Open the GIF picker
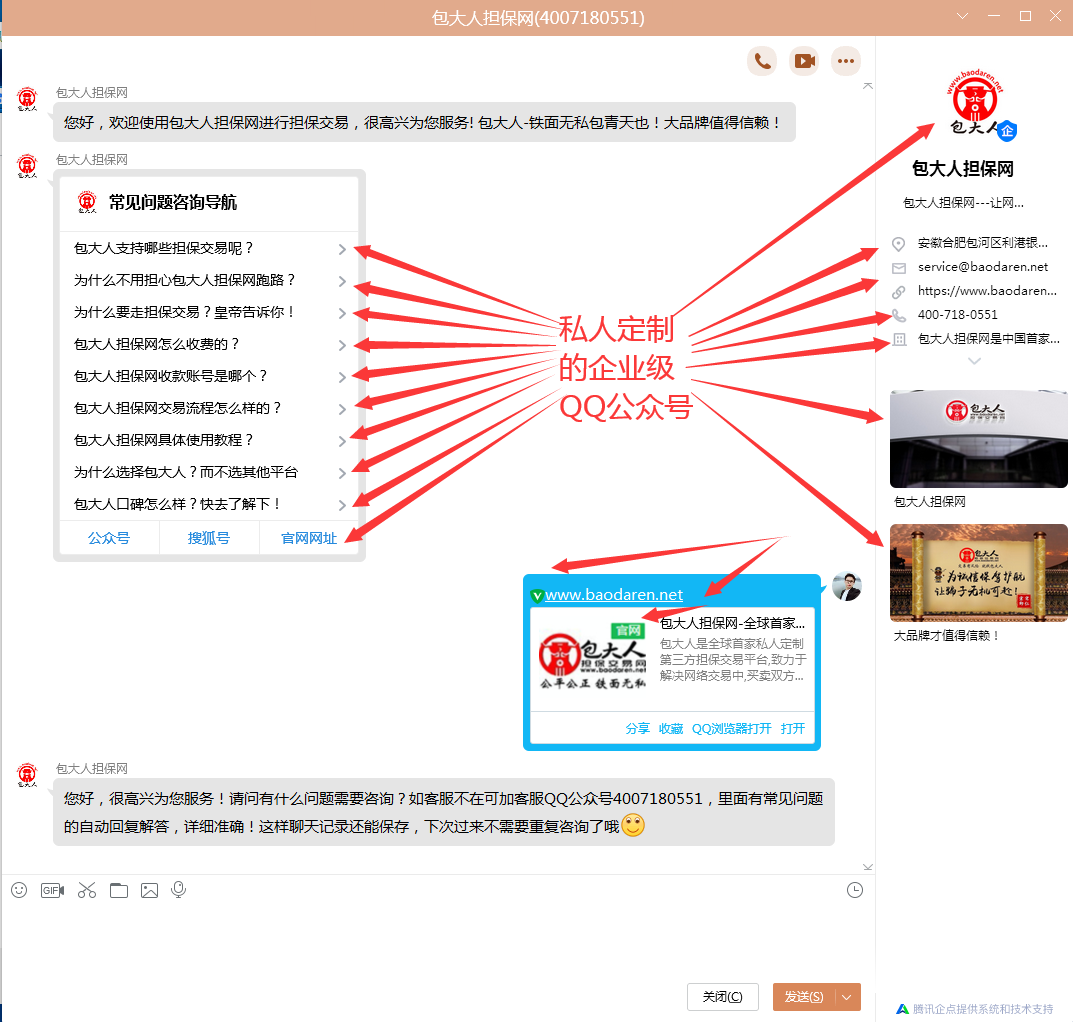The width and height of the screenshot is (1073, 1022). [x=52, y=890]
